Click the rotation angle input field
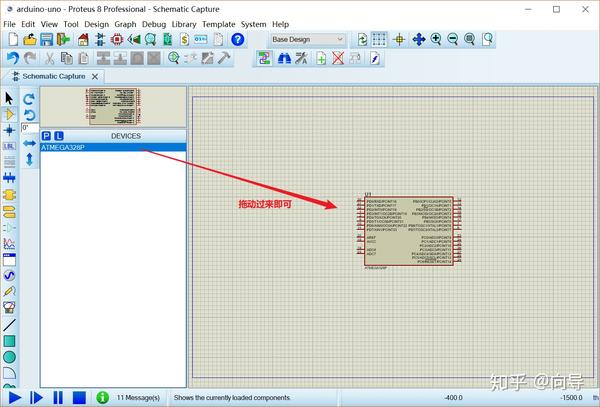Image resolution: width=600 pixels, height=407 pixels. 30,128
